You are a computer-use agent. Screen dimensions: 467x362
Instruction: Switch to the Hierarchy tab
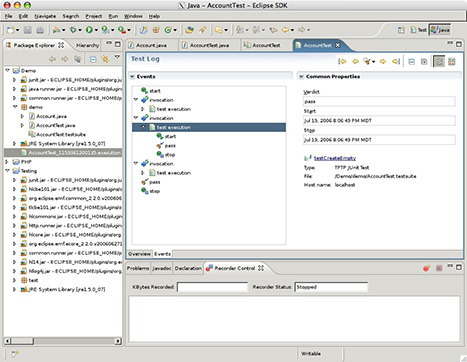click(87, 45)
